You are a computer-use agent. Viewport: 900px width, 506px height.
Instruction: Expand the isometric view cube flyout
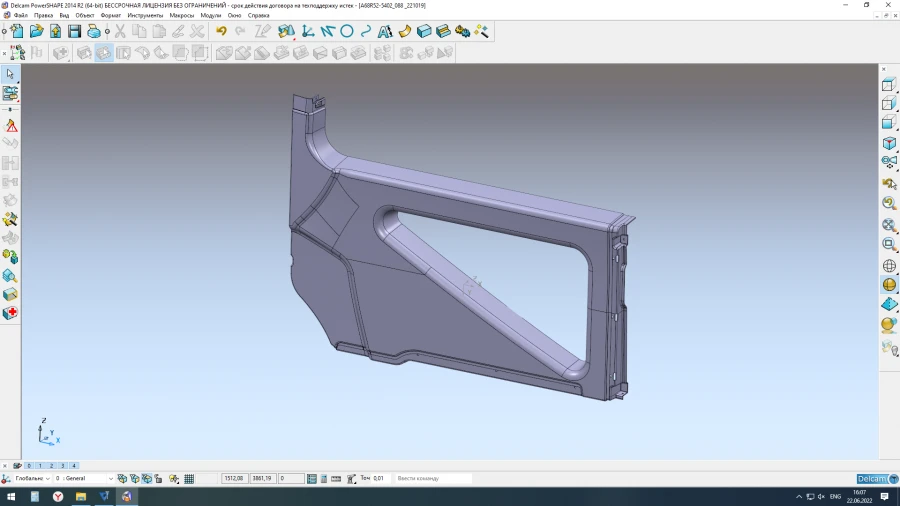[x=889, y=143]
